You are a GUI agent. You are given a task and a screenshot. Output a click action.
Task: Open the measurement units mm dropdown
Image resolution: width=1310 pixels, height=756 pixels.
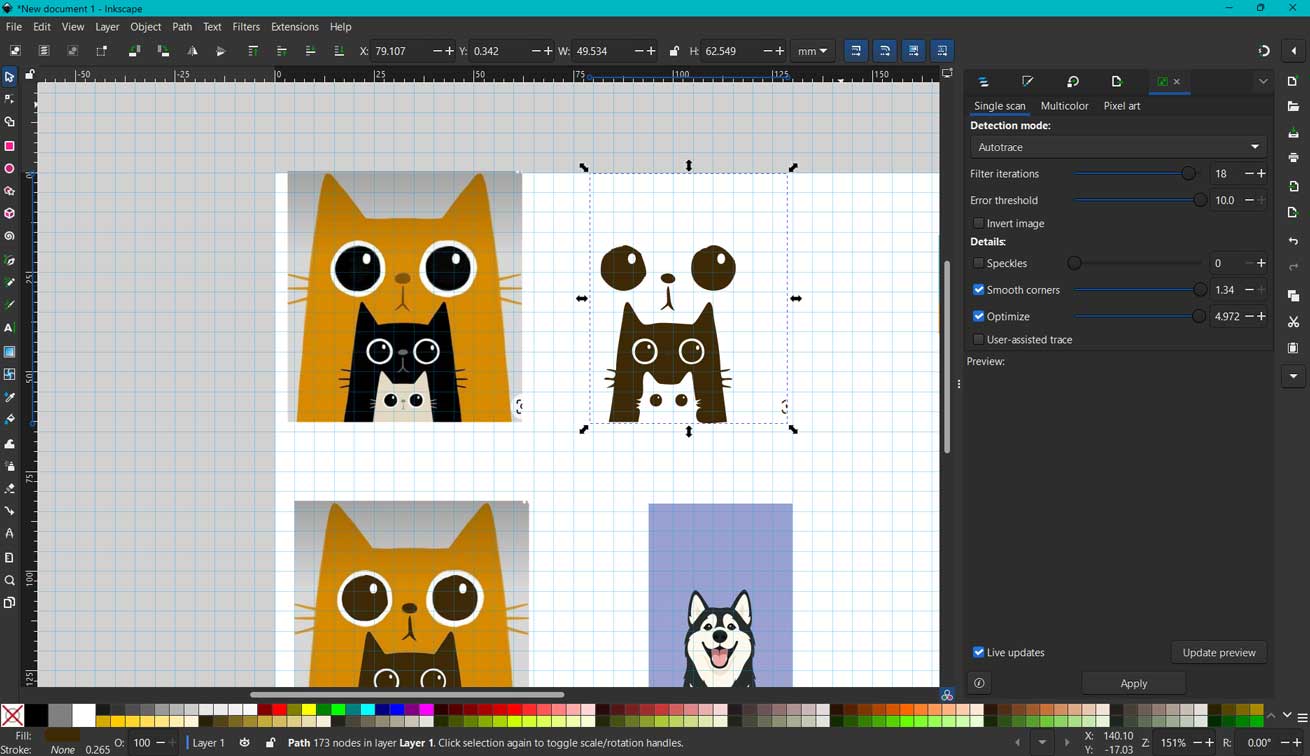coord(813,50)
